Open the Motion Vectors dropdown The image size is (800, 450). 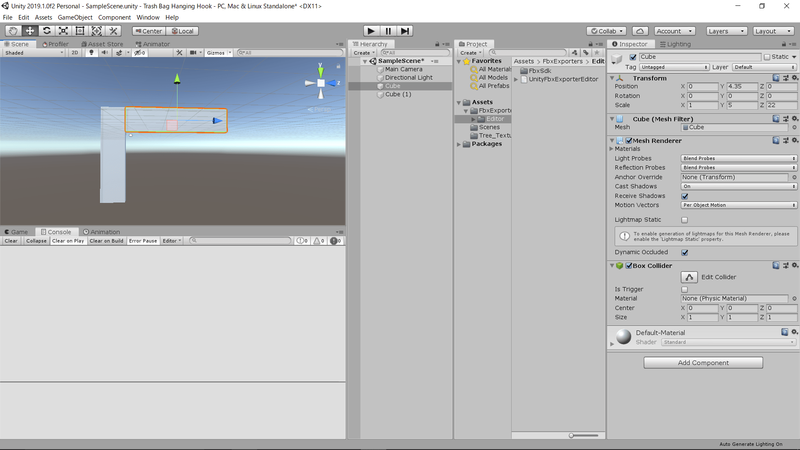click(x=738, y=205)
